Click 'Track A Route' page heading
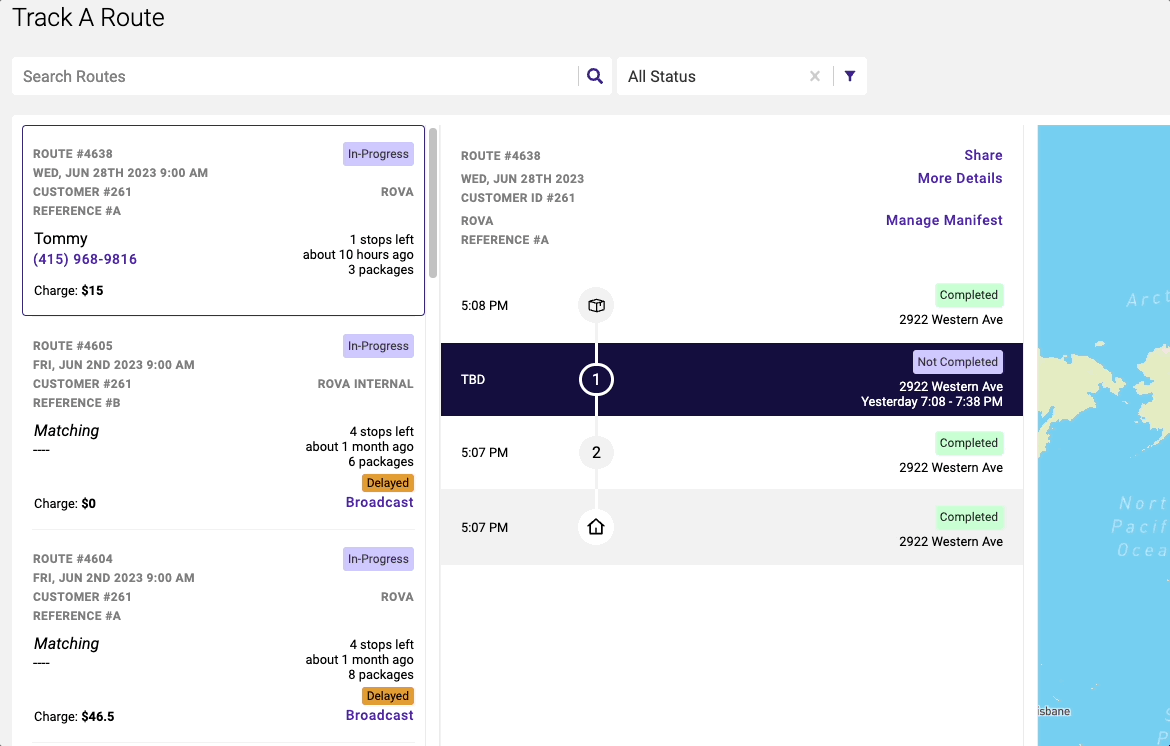This screenshot has height=746, width=1170. pos(88,17)
